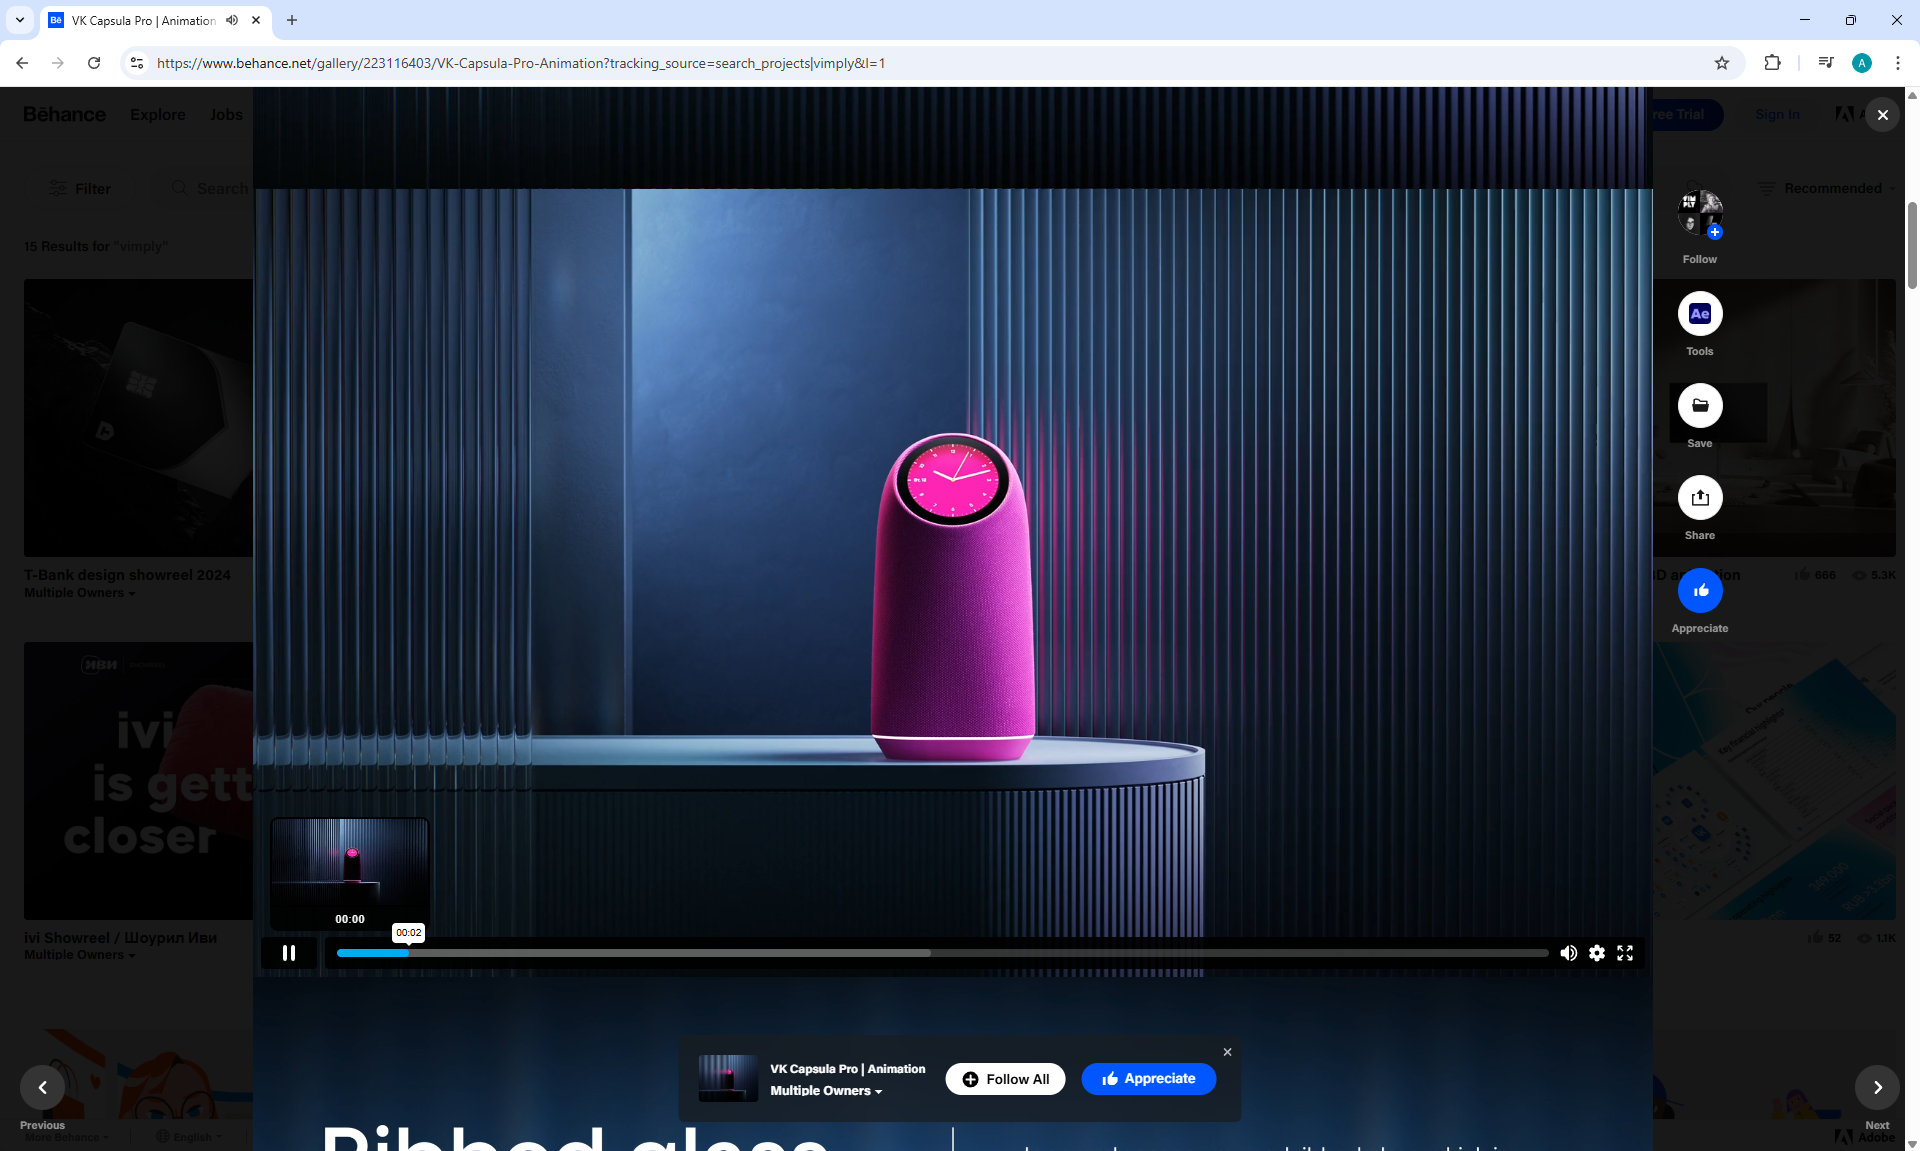Open the After Effects Tools icon
1920x1151 pixels.
coord(1699,314)
